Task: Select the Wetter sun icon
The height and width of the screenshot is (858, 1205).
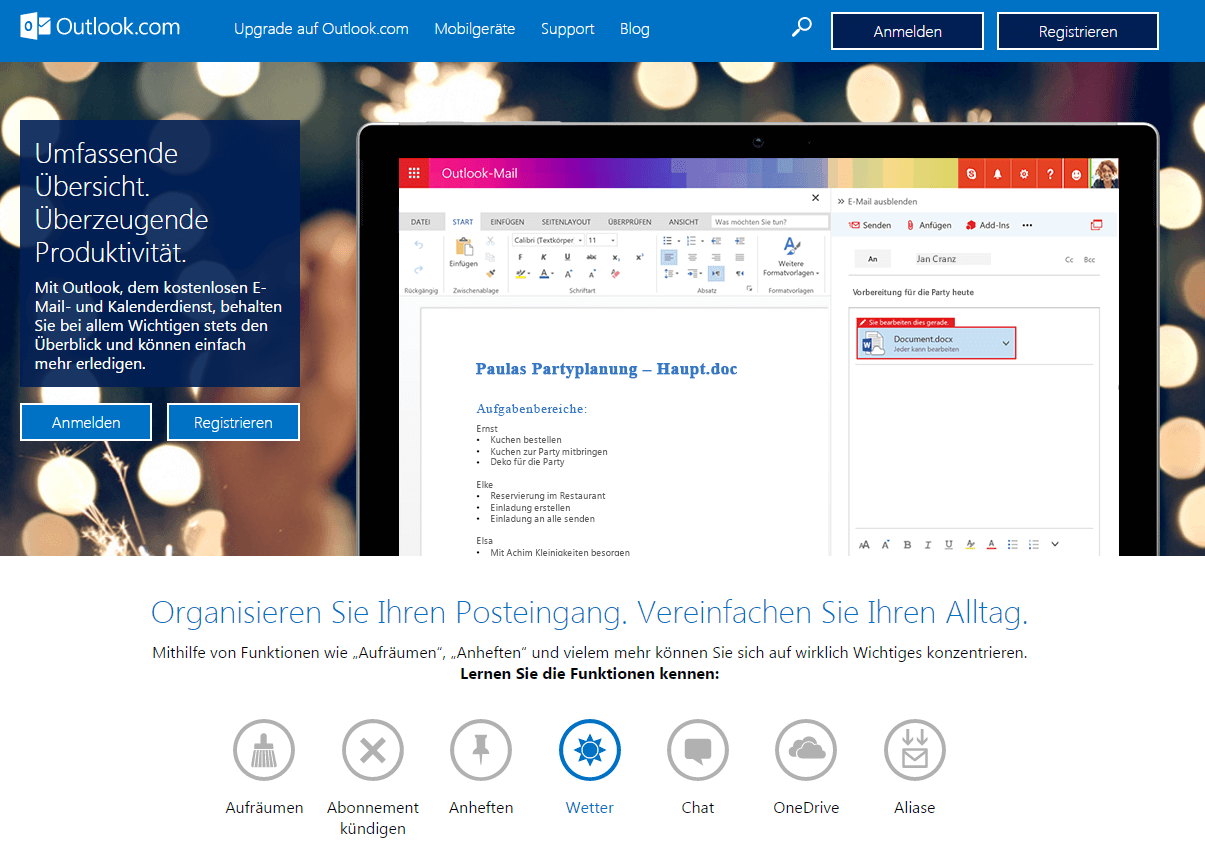Action: [590, 749]
